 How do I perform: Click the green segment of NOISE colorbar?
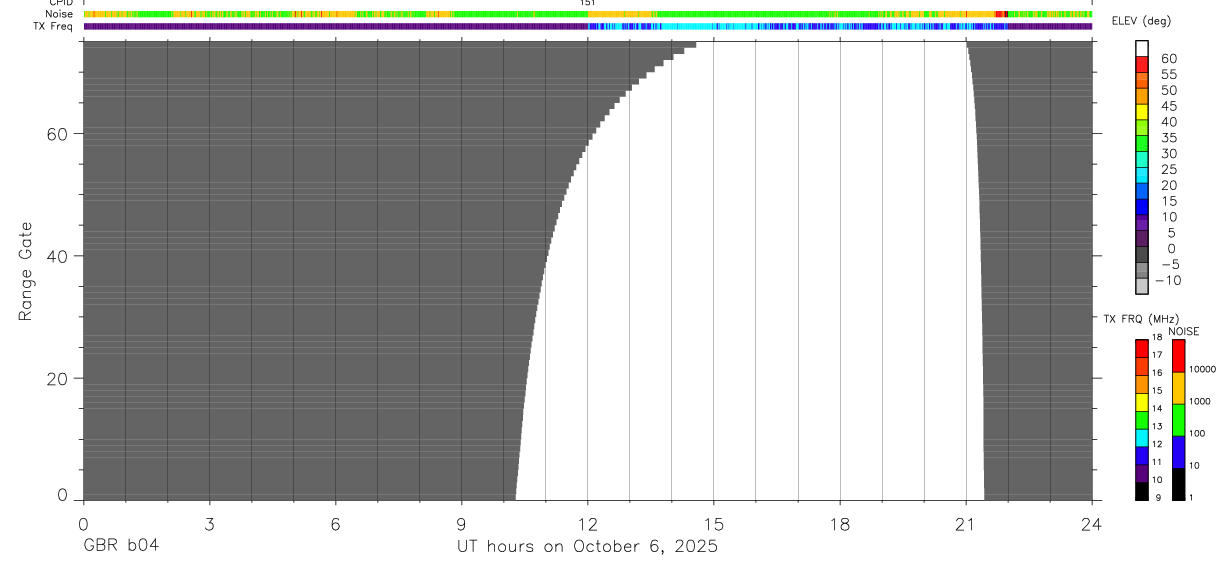(1178, 420)
